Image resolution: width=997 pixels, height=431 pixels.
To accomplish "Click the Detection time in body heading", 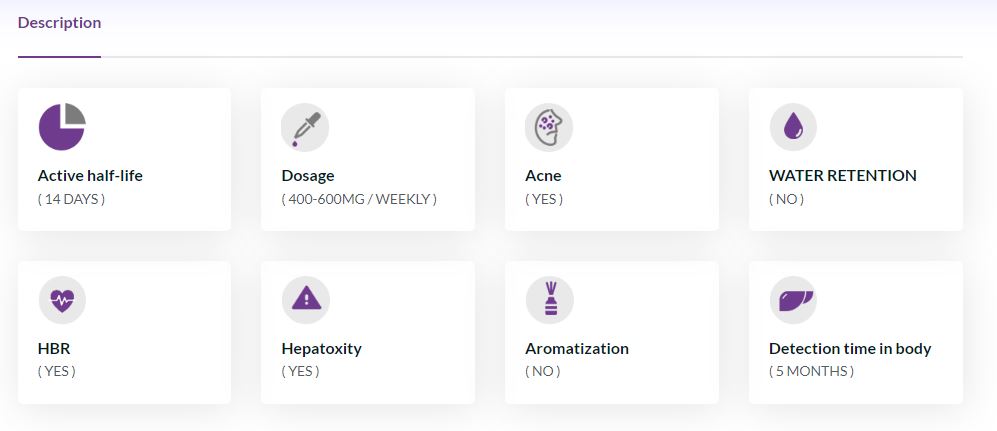I will pyautogui.click(x=850, y=348).
